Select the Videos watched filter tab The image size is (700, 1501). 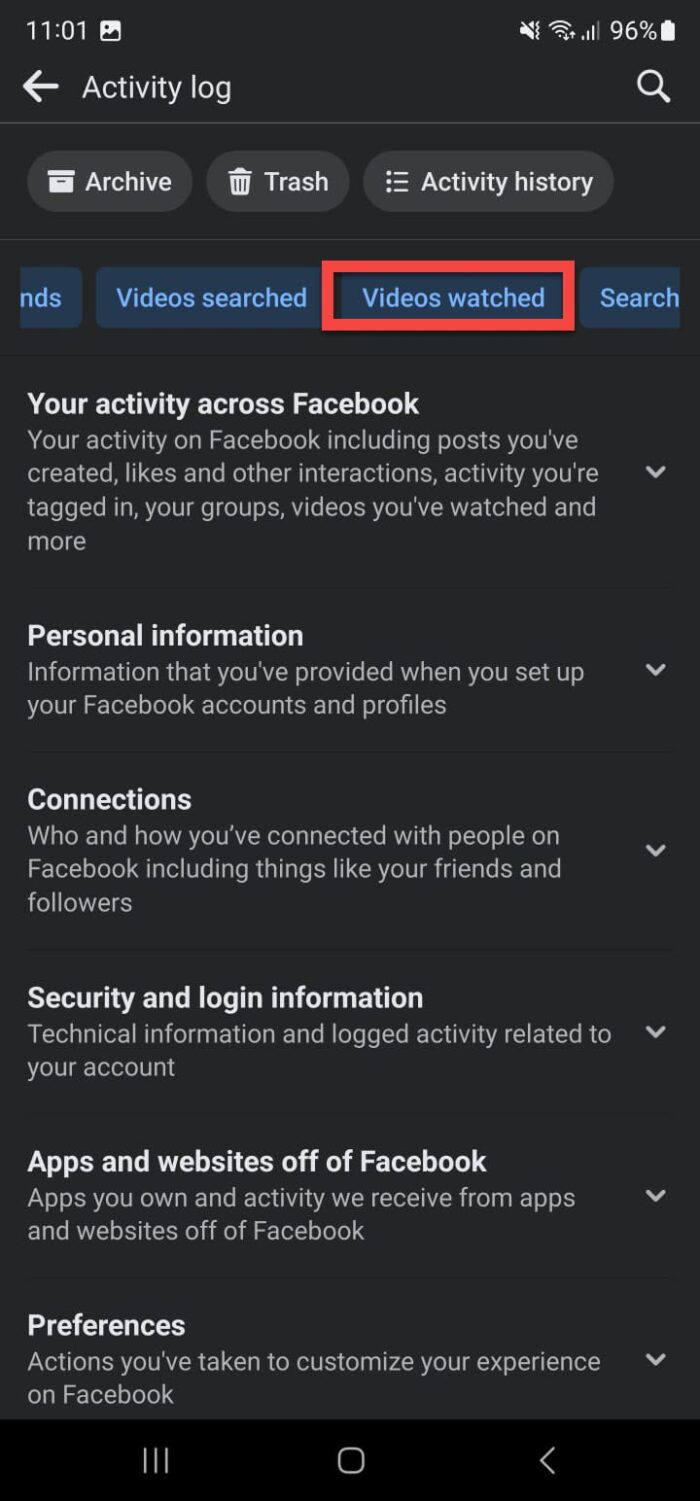point(453,298)
